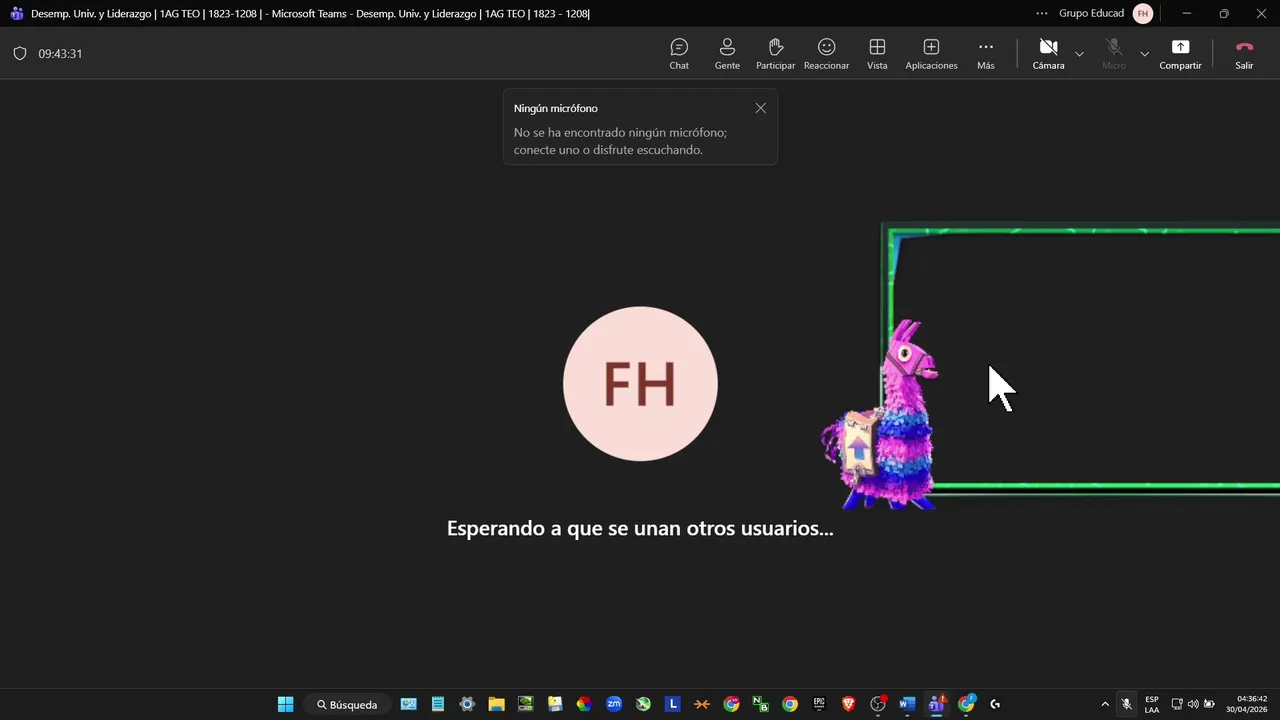Image resolution: width=1280 pixels, height=720 pixels.
Task: Open Brave browser from the taskbar
Action: tap(849, 704)
